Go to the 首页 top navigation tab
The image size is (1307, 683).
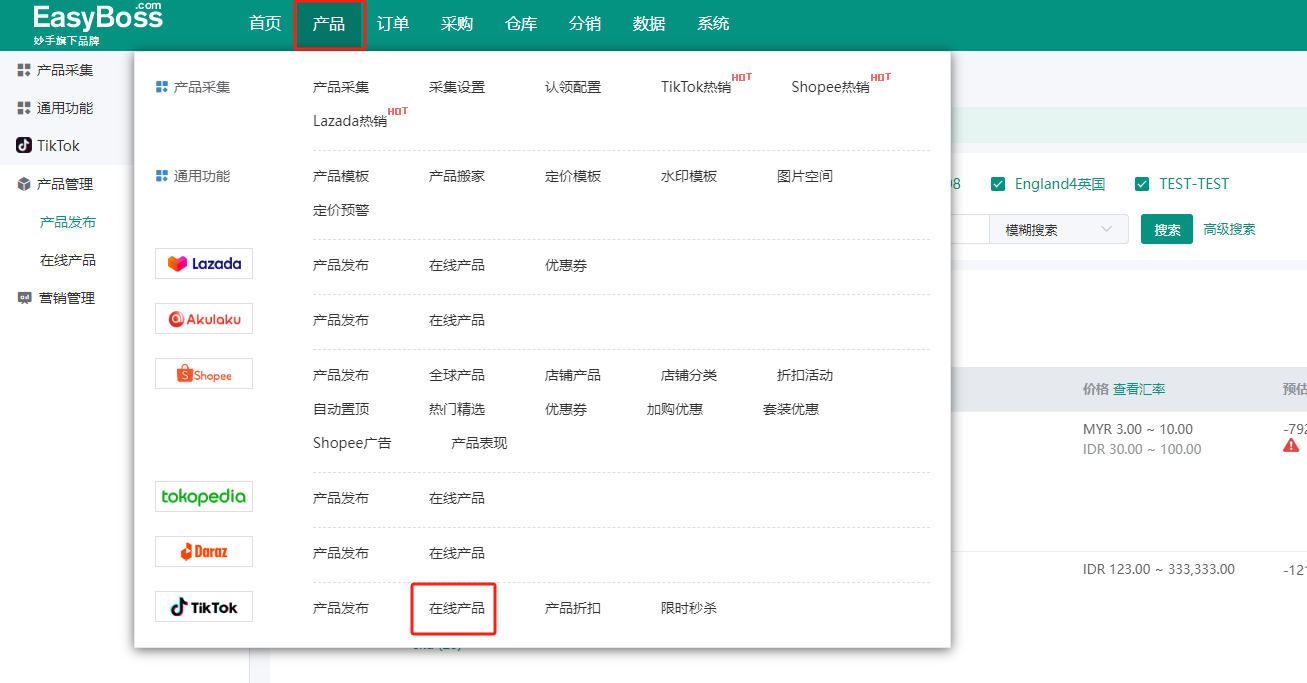(265, 24)
